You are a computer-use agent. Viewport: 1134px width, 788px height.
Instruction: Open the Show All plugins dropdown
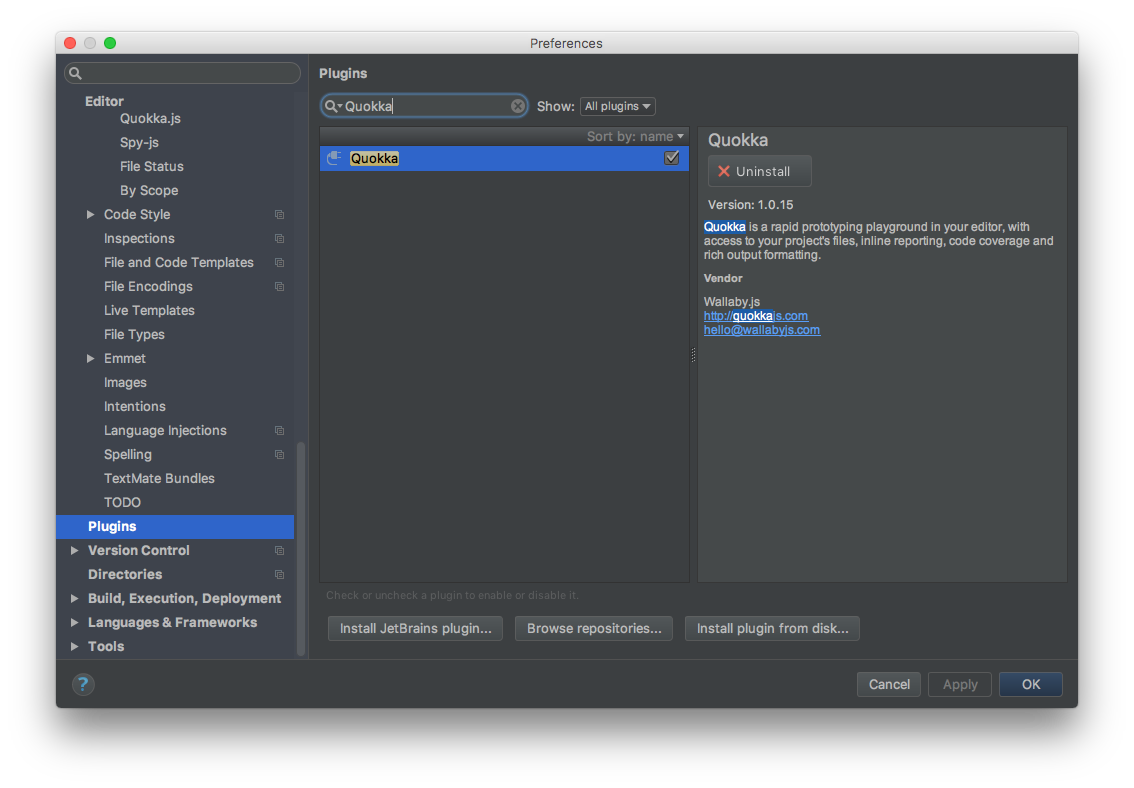click(618, 106)
